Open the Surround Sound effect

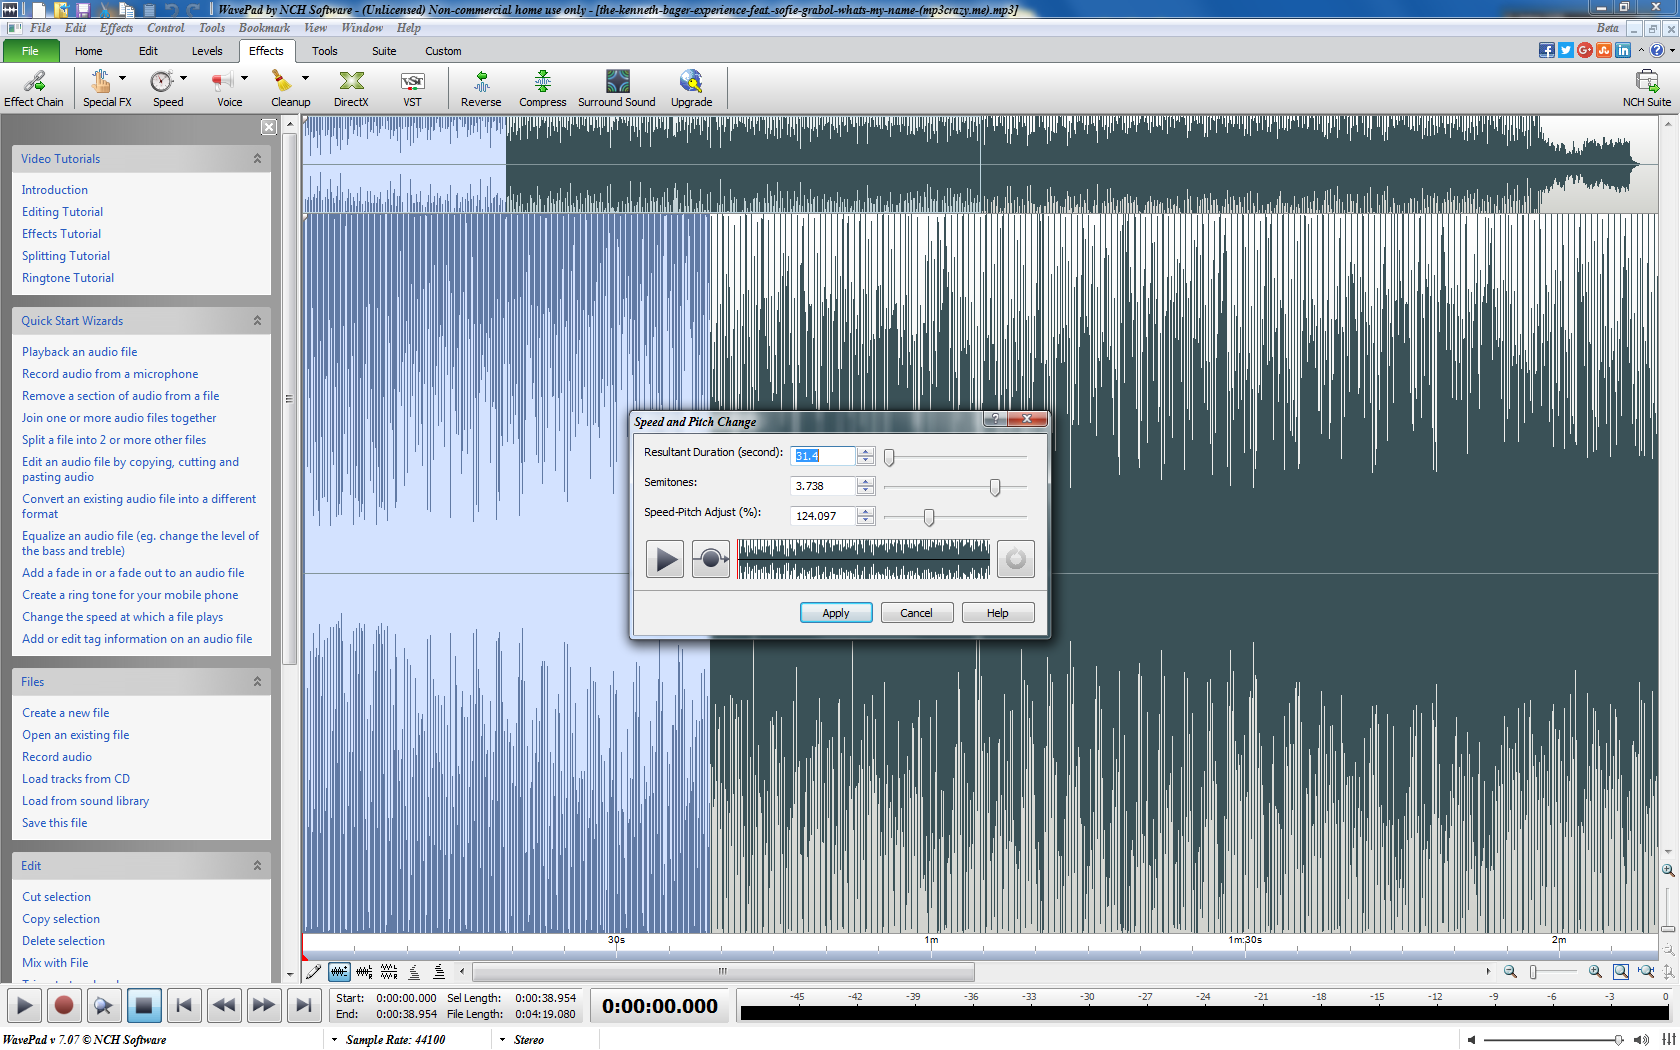click(x=617, y=88)
